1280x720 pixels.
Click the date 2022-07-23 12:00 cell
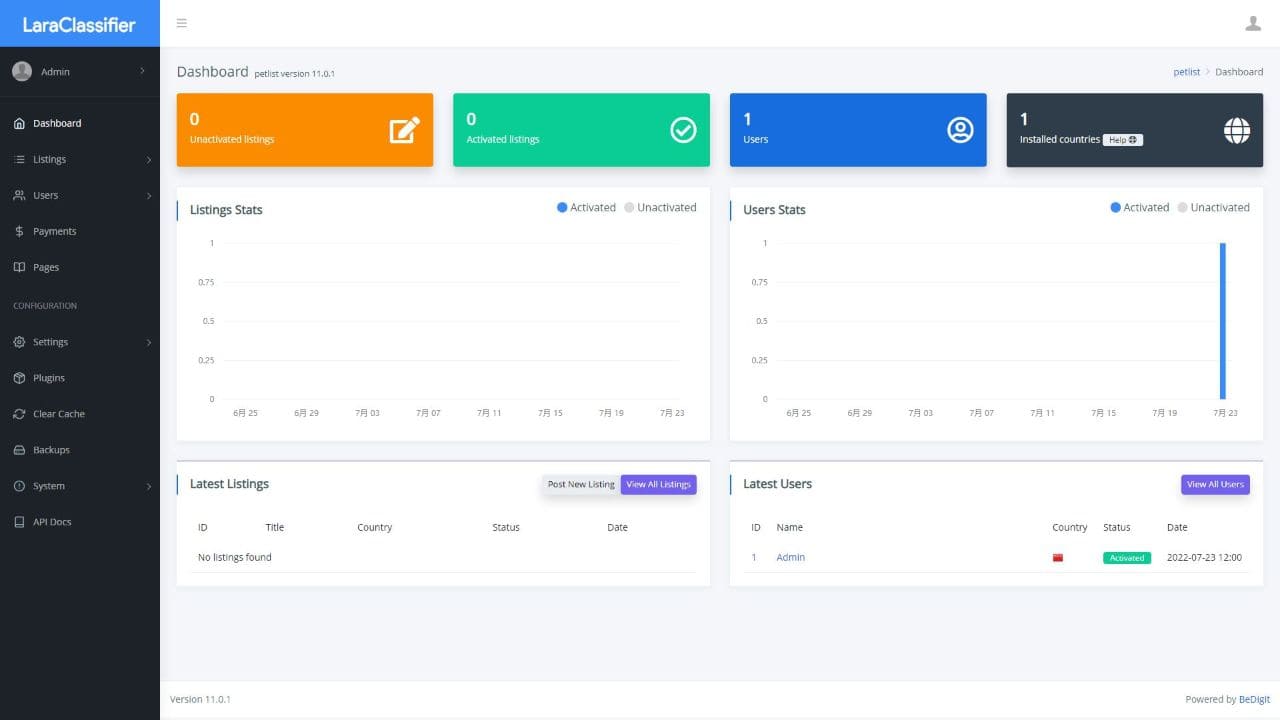click(x=1204, y=557)
